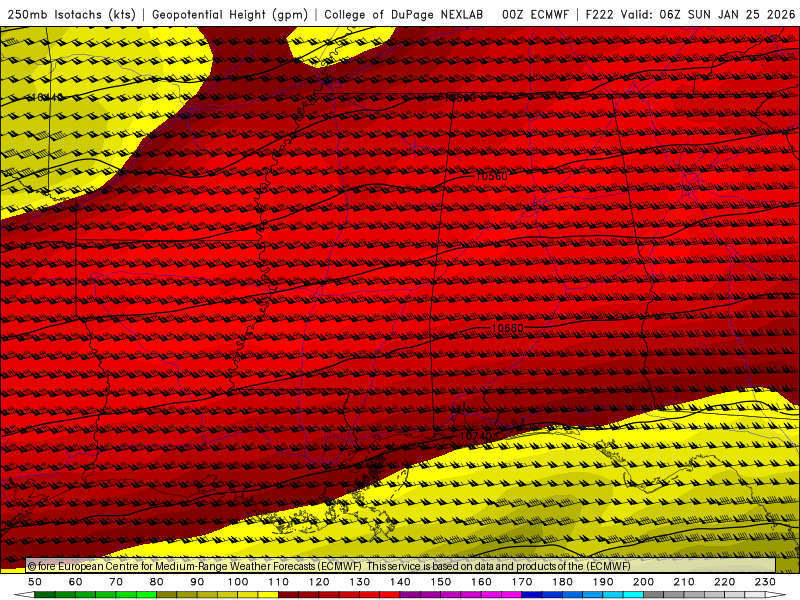Click the 170 value on the color scale
The image size is (800, 600).
pyautogui.click(x=522, y=582)
